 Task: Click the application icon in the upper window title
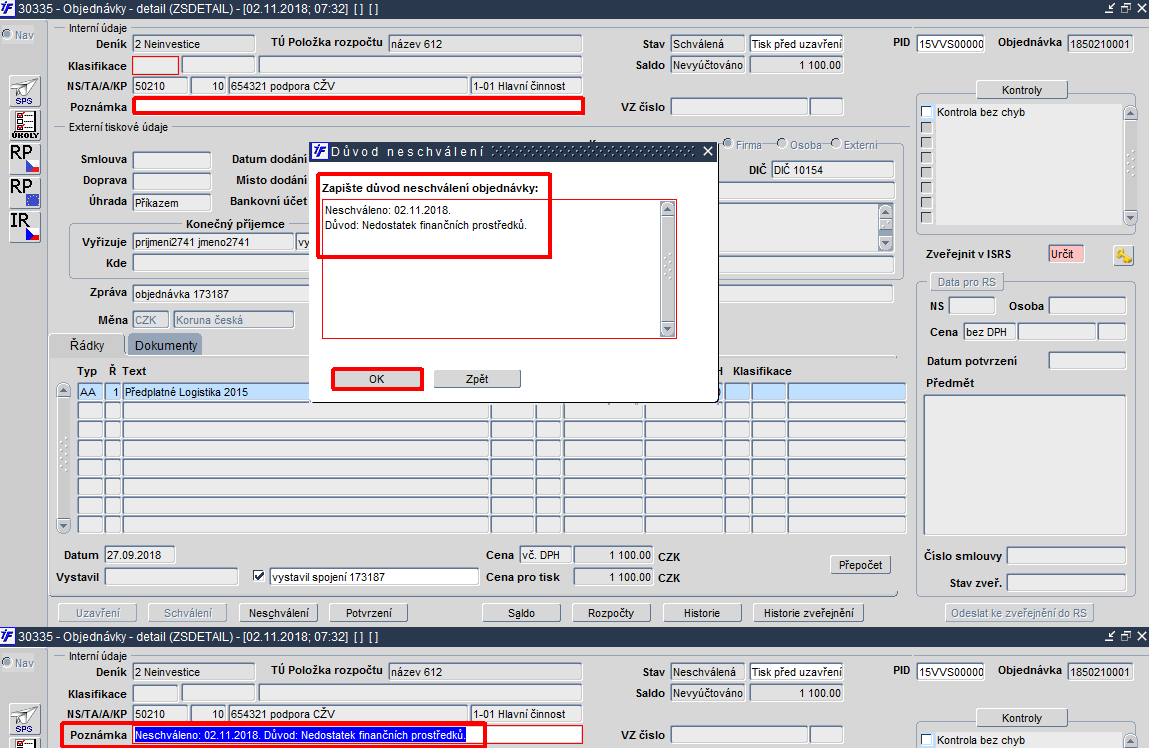point(7,9)
